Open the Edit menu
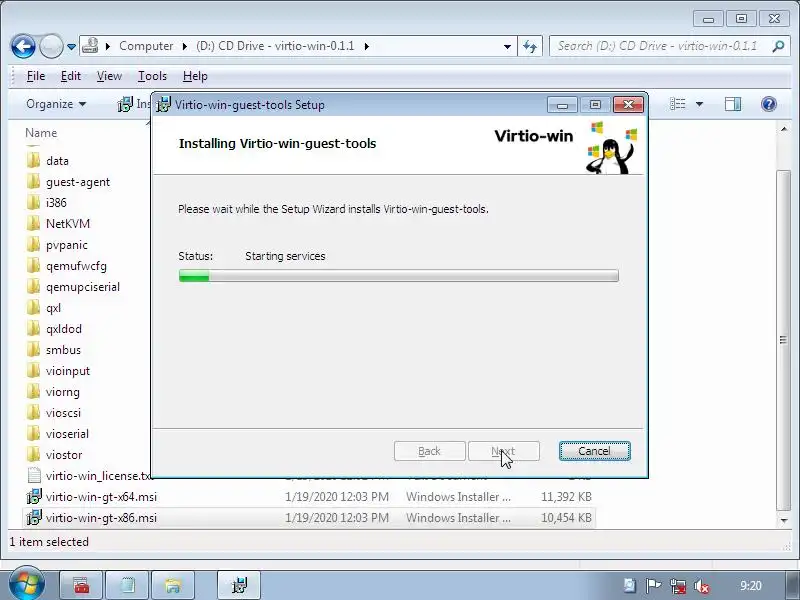The height and width of the screenshot is (600, 800). (x=70, y=76)
